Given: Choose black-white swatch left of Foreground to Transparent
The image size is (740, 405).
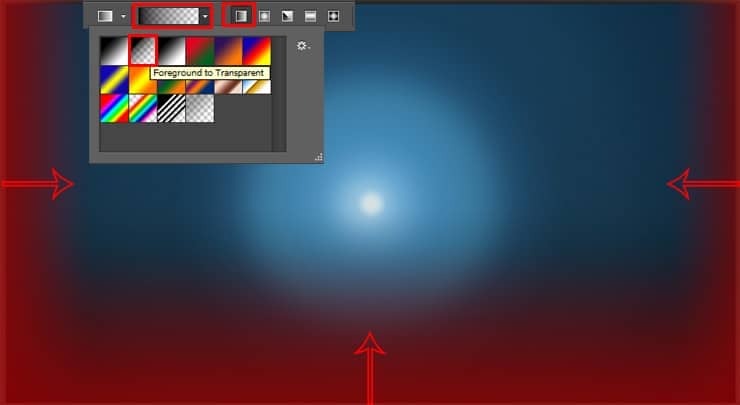Looking at the screenshot, I should point(114,51).
